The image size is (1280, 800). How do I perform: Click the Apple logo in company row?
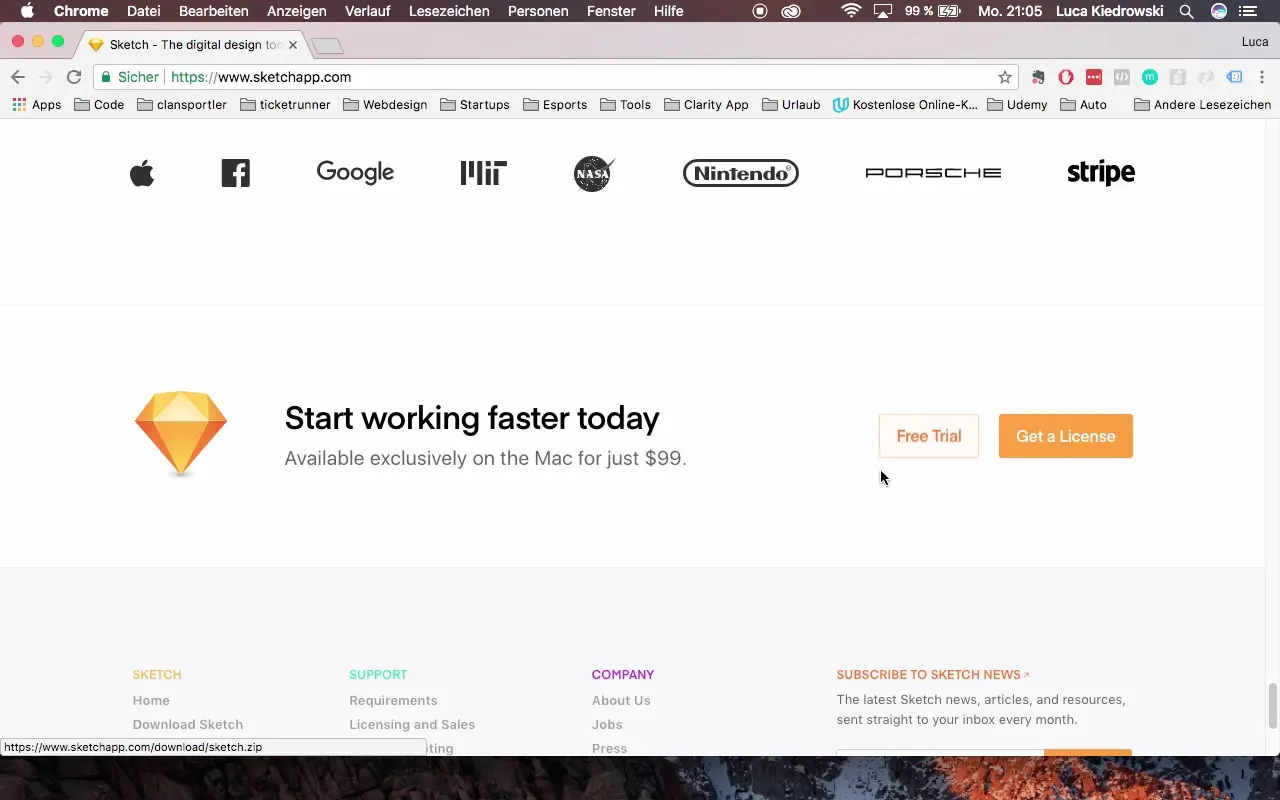tap(142, 173)
